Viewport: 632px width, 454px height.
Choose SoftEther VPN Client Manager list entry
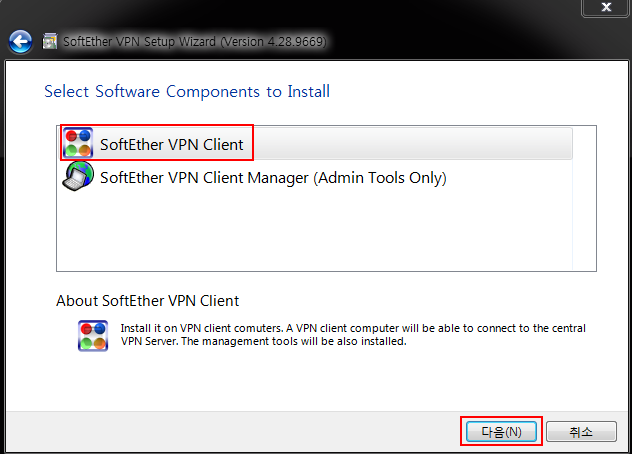tap(318, 177)
